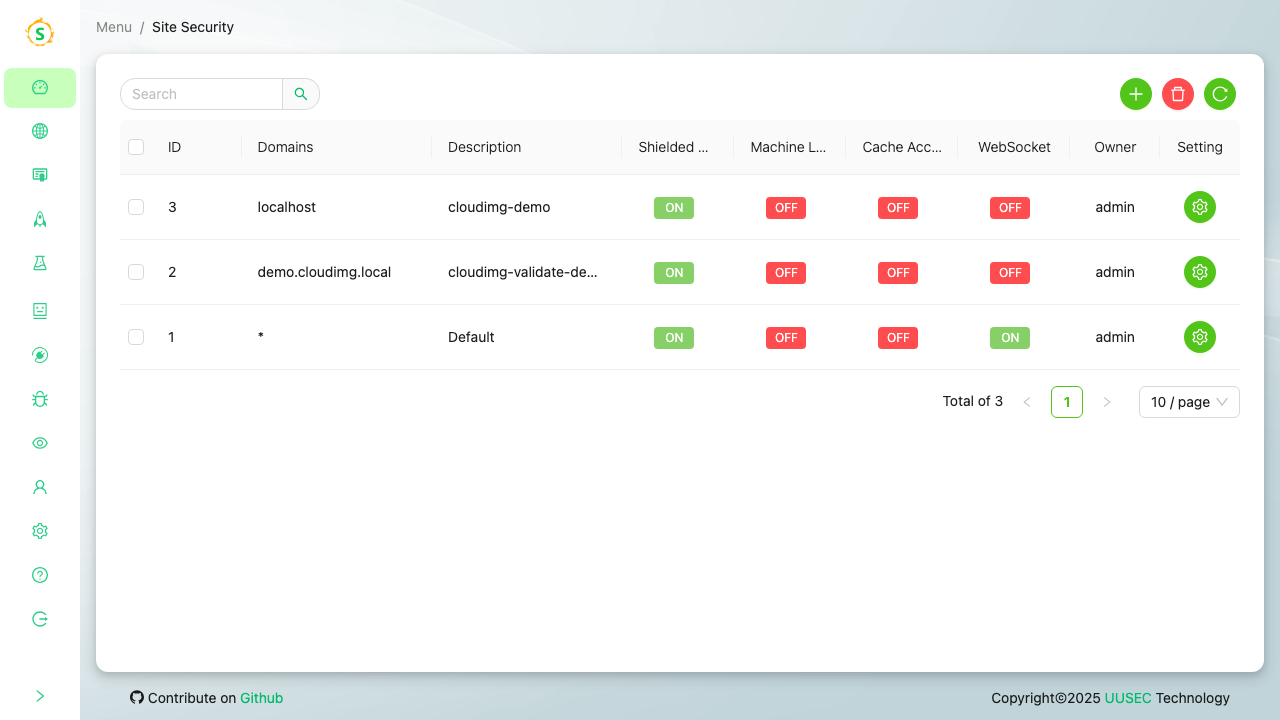
Task: Click the Owner column header
Action: [x=1115, y=147]
